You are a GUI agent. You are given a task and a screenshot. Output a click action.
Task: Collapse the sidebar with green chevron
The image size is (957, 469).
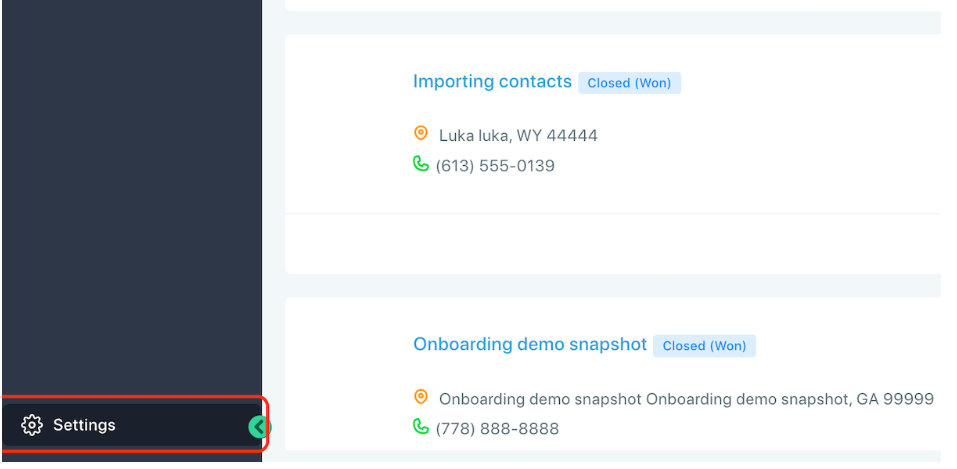point(259,427)
